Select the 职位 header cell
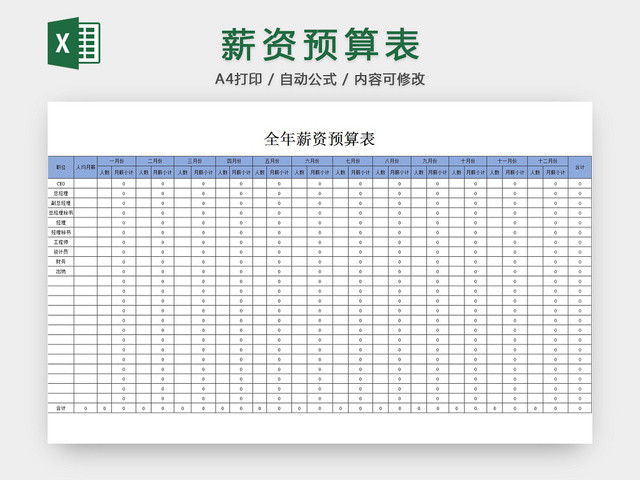 pyautogui.click(x=61, y=167)
